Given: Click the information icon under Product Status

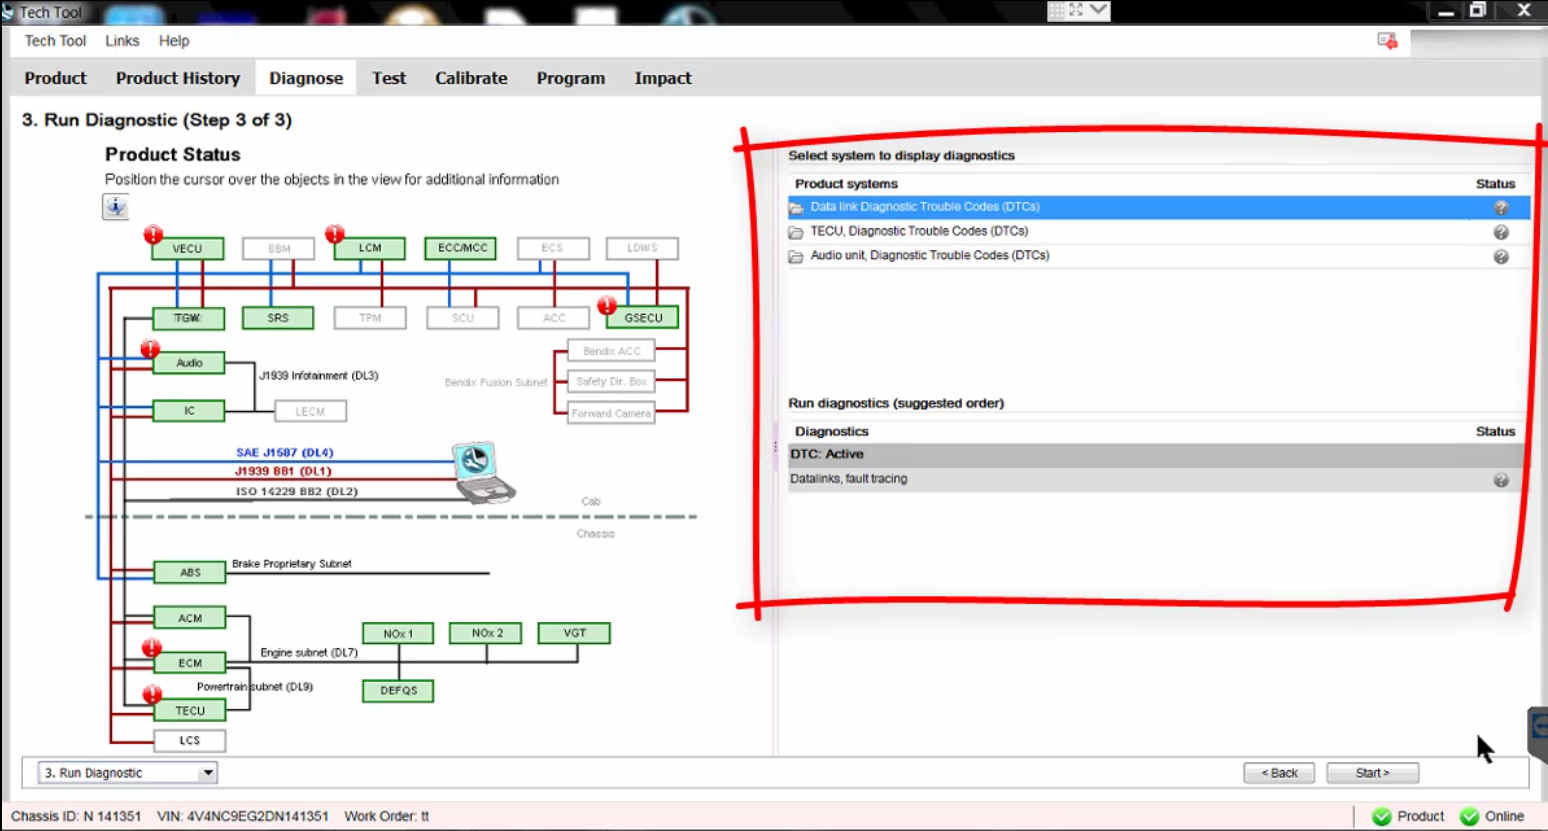Looking at the screenshot, I should (x=116, y=207).
